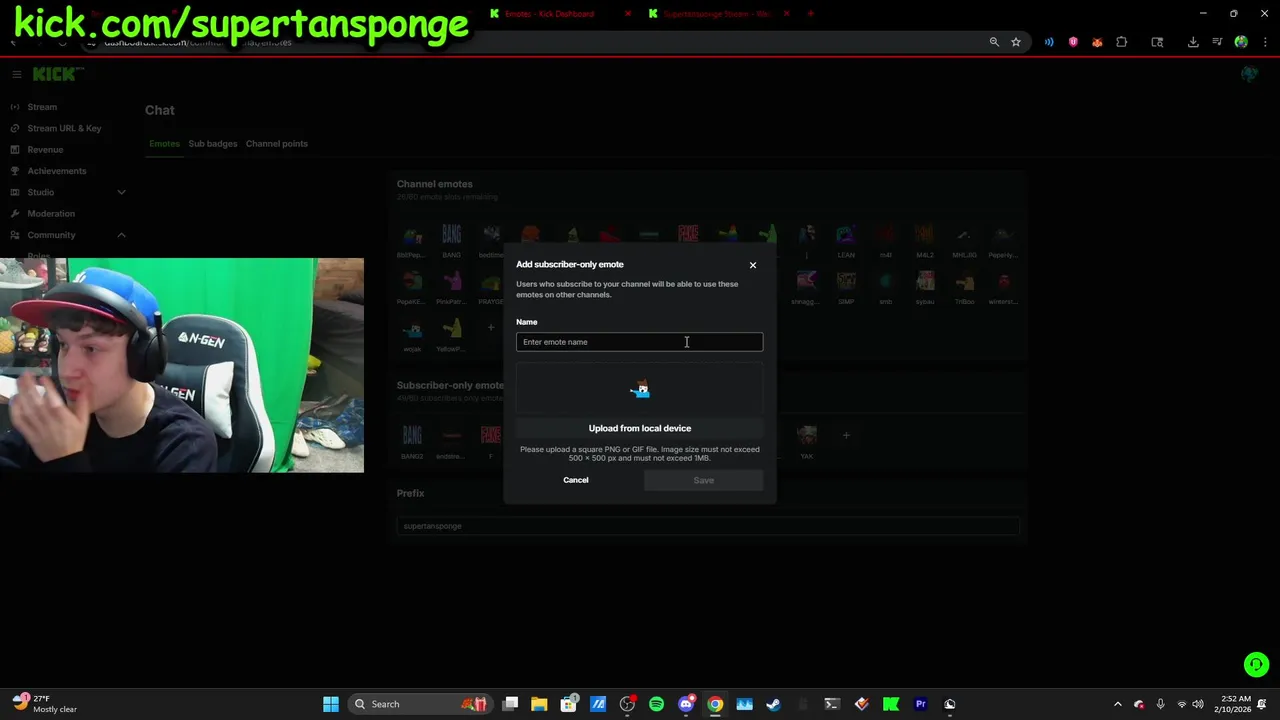Click the greyed Save button
This screenshot has width=1280, height=720.
pyautogui.click(x=704, y=480)
